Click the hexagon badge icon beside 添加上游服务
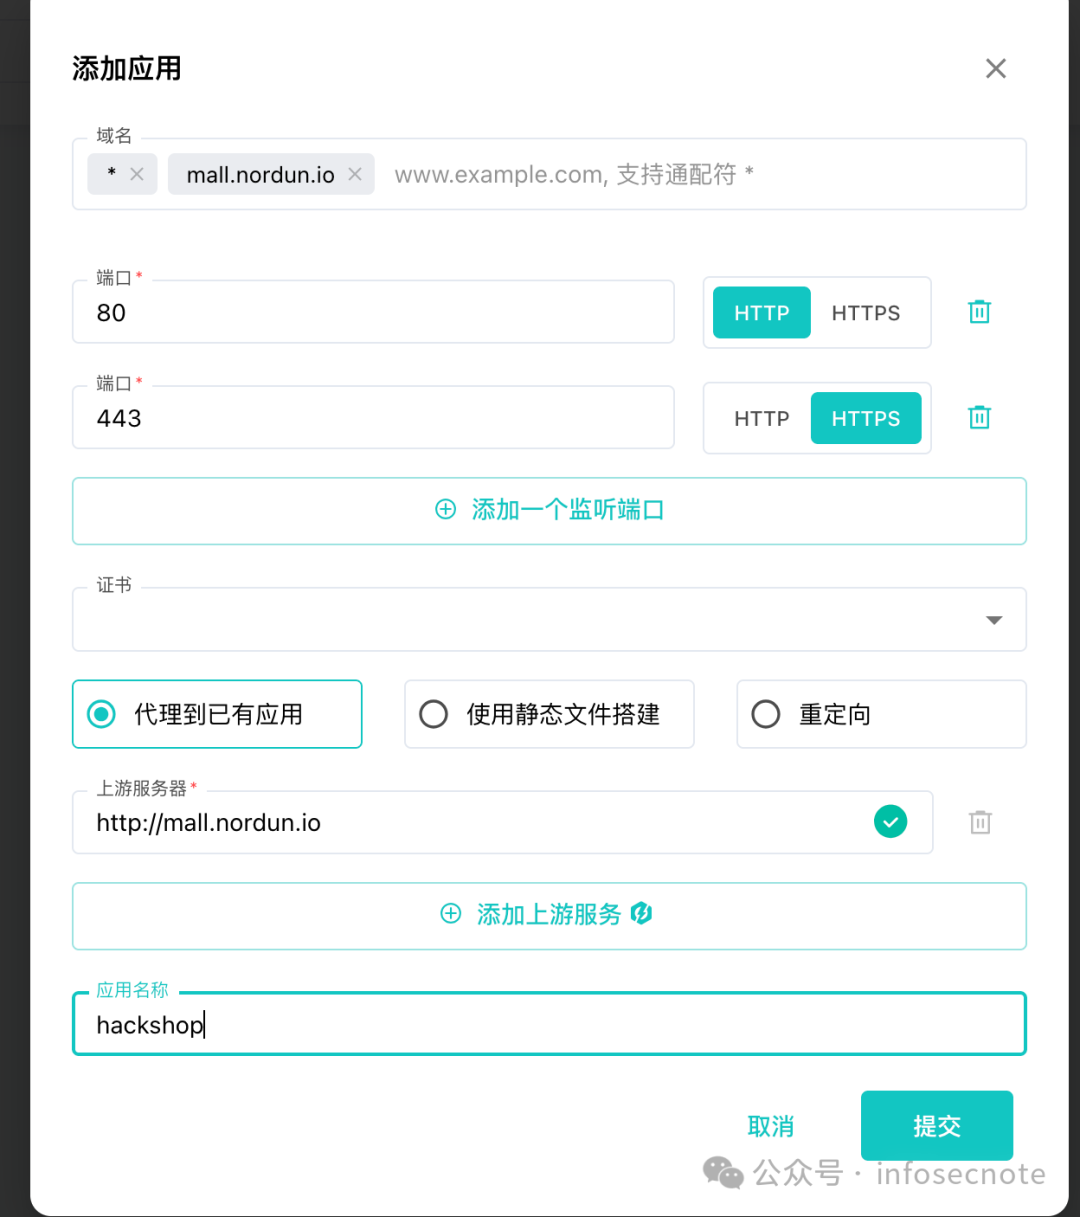This screenshot has height=1217, width=1080. 642,913
